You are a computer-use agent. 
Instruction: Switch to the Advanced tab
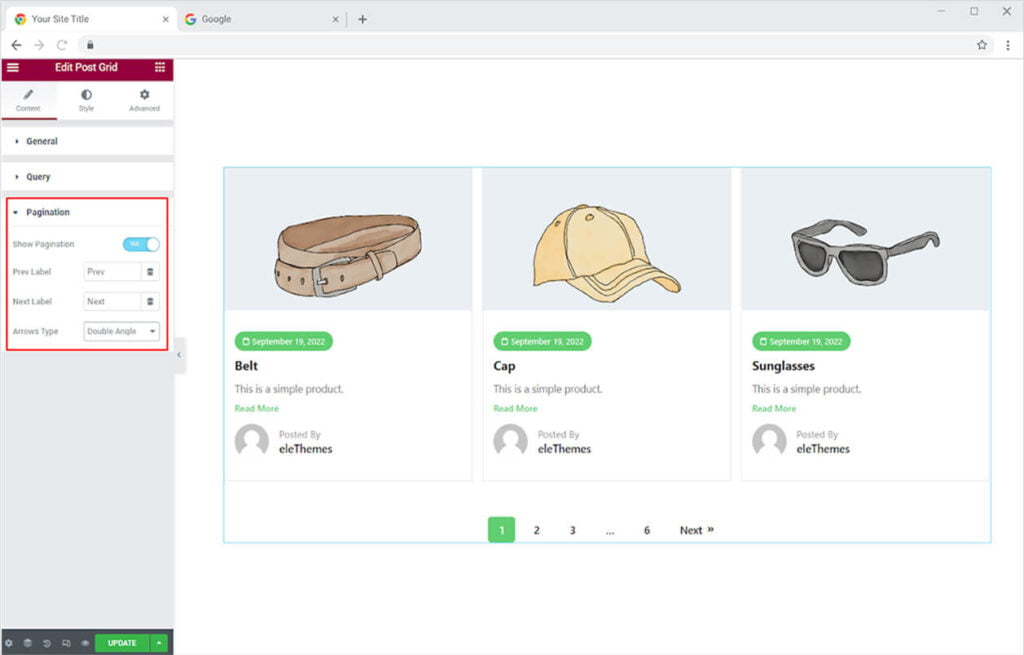[x=144, y=100]
